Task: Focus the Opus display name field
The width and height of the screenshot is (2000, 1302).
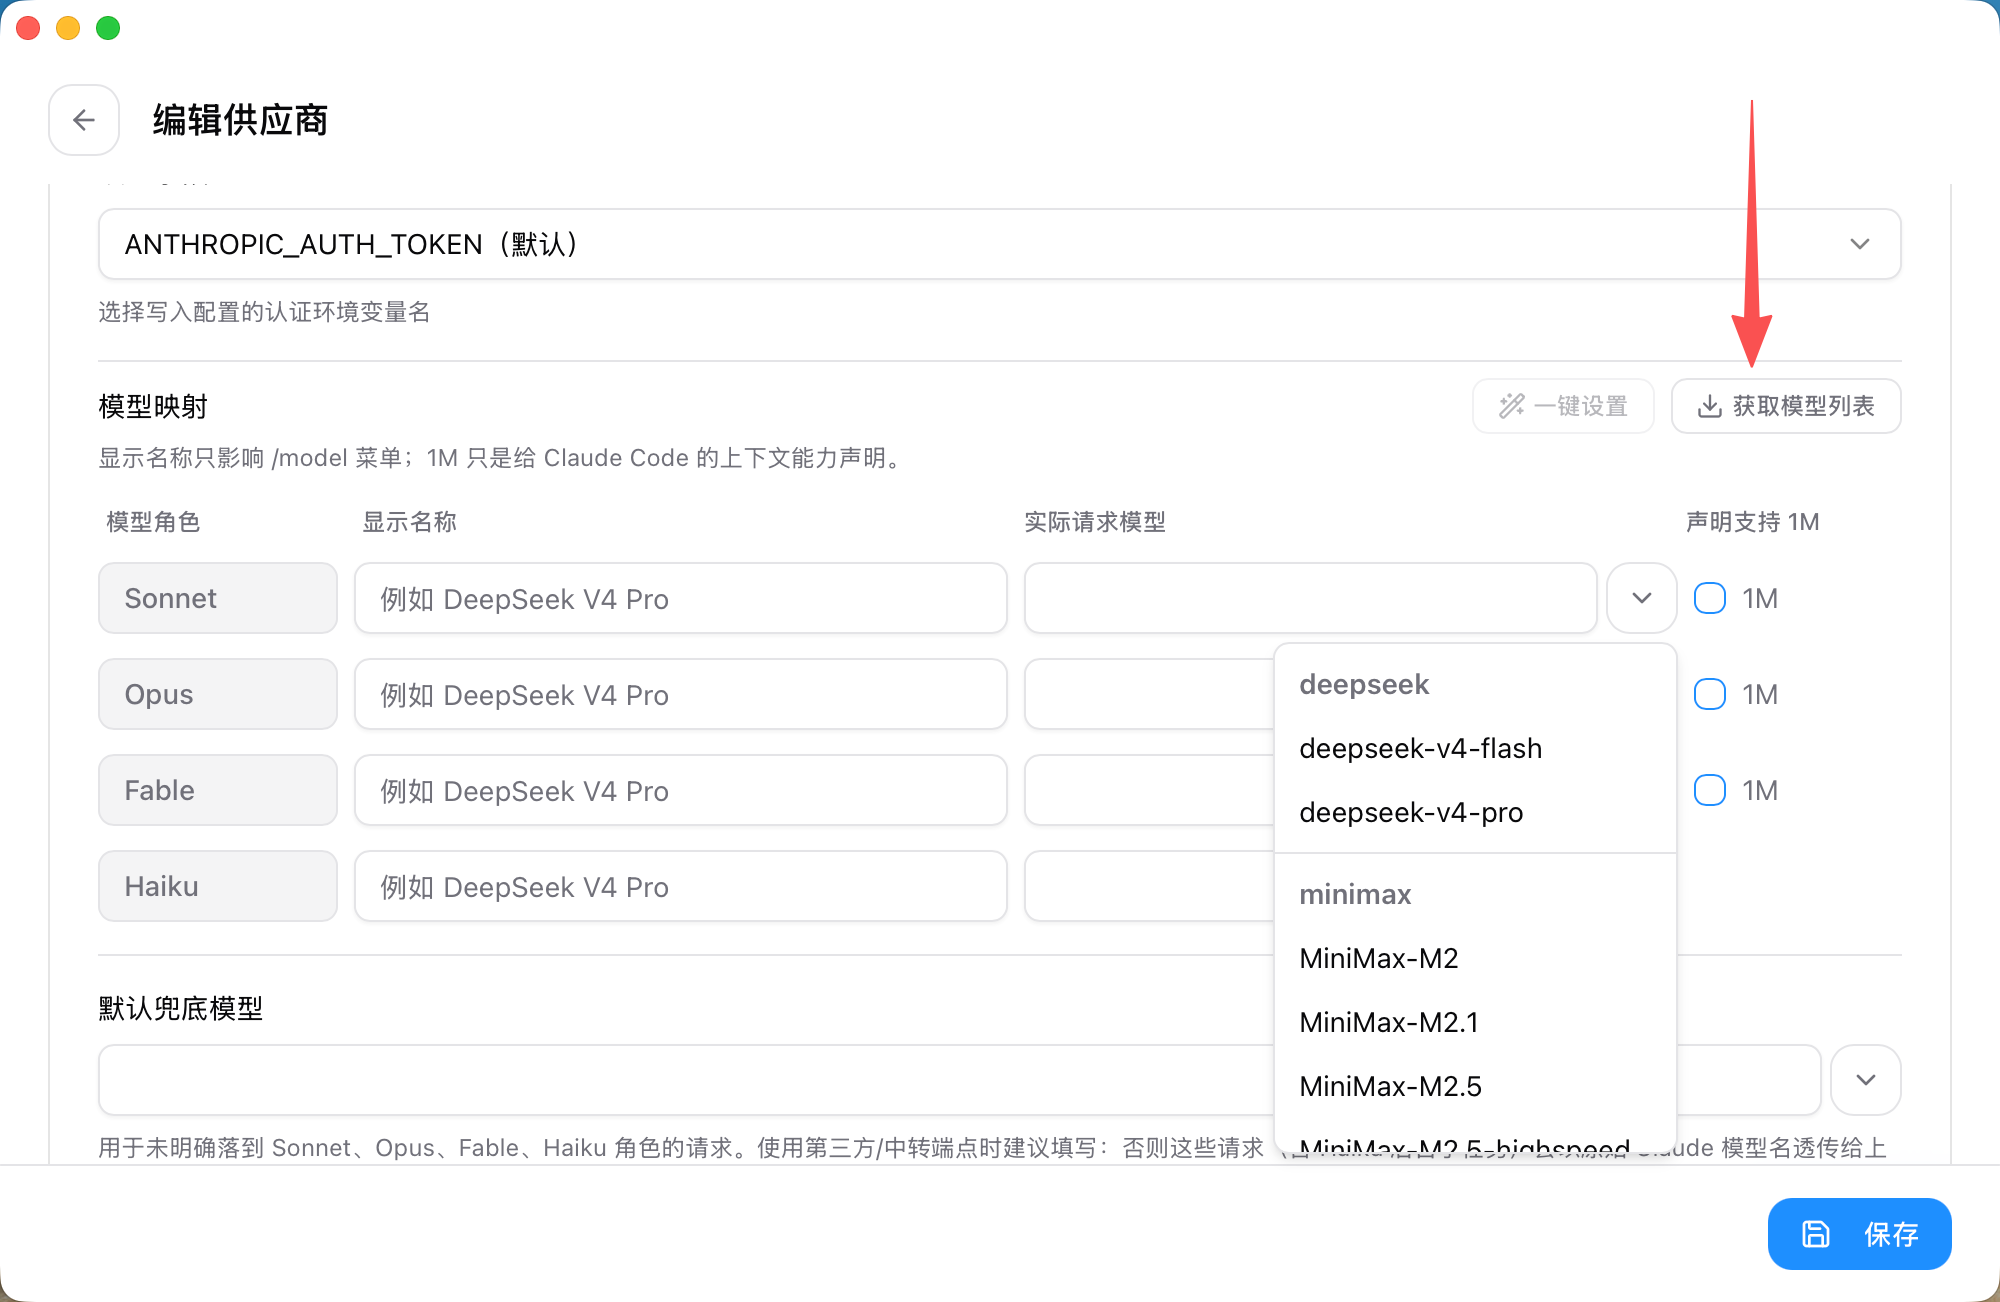Action: (681, 694)
